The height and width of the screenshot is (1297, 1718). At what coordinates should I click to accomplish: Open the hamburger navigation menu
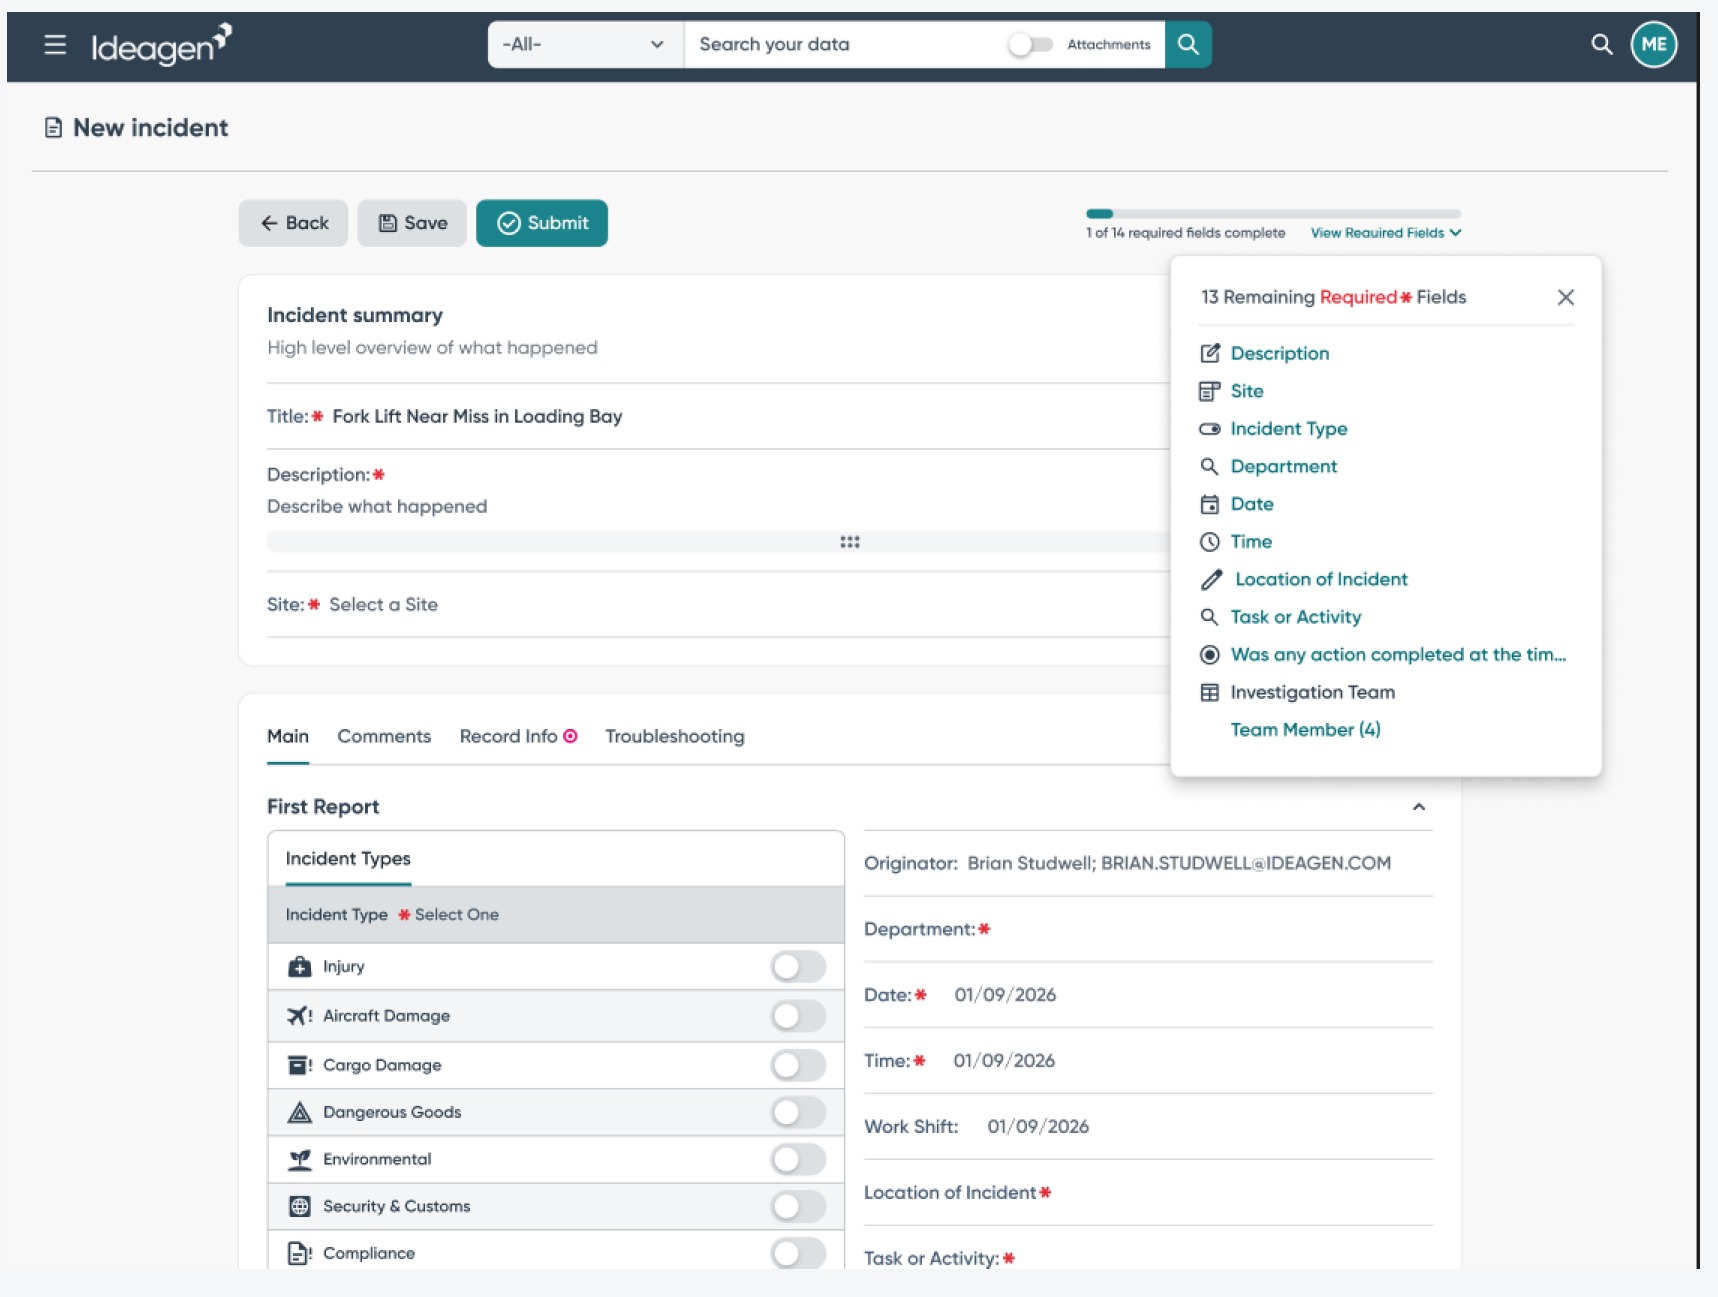coord(55,44)
